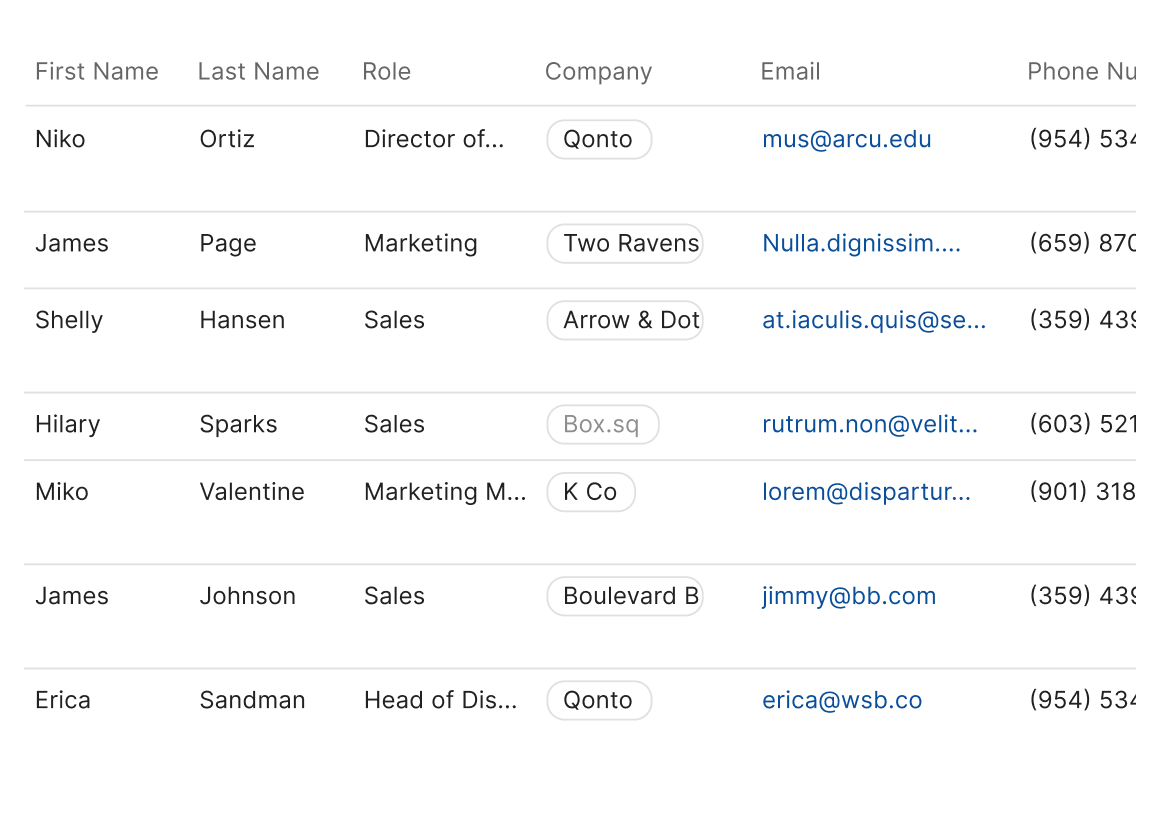Open the mus@arcu.edu email link
1156x818 pixels.
846,139
